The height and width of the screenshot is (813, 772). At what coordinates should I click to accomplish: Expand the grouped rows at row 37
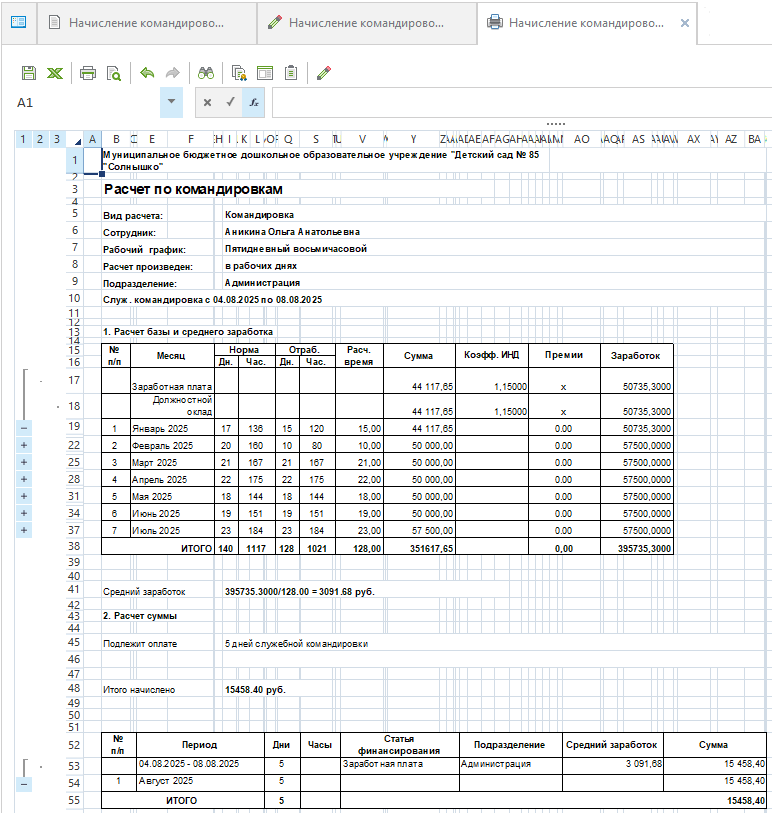click(x=23, y=530)
